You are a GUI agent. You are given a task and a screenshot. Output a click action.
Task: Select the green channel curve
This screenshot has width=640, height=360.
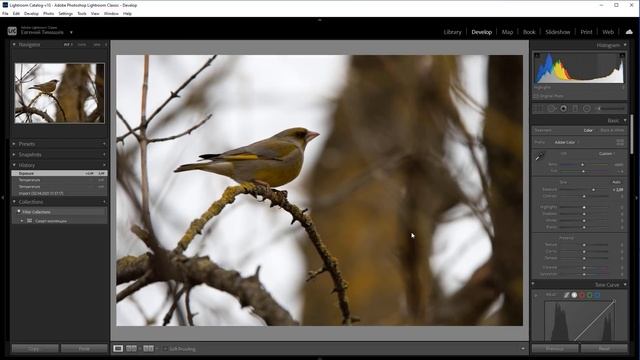click(x=590, y=295)
